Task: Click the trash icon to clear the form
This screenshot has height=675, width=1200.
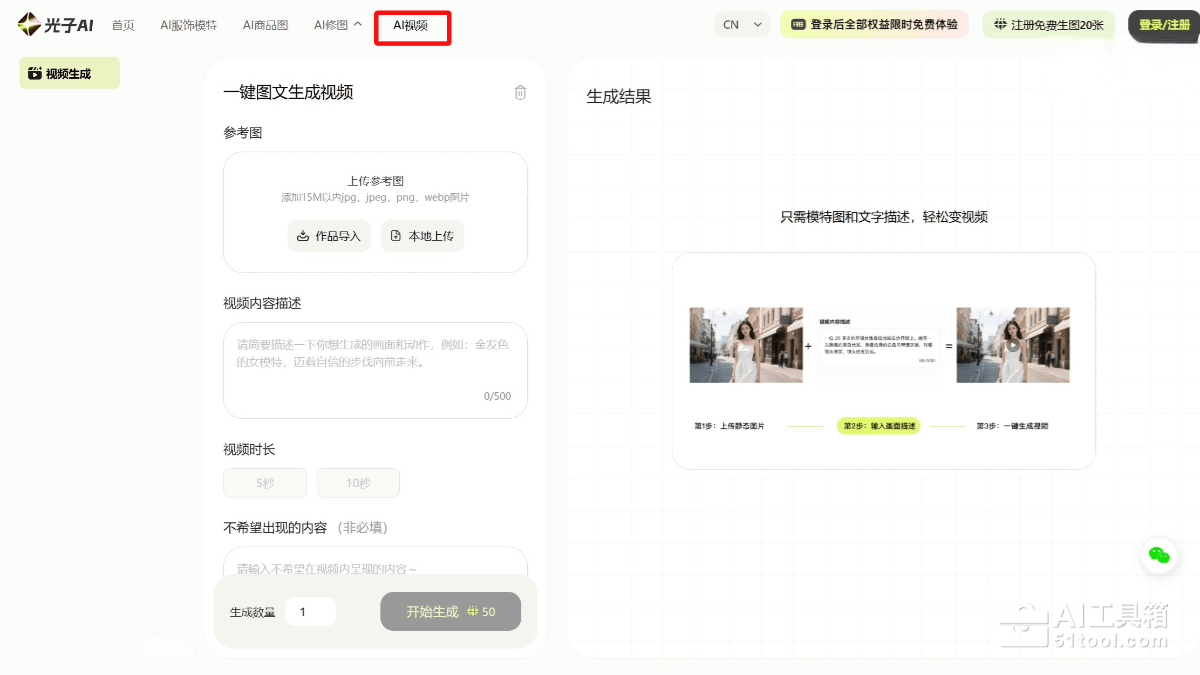Action: (x=520, y=93)
